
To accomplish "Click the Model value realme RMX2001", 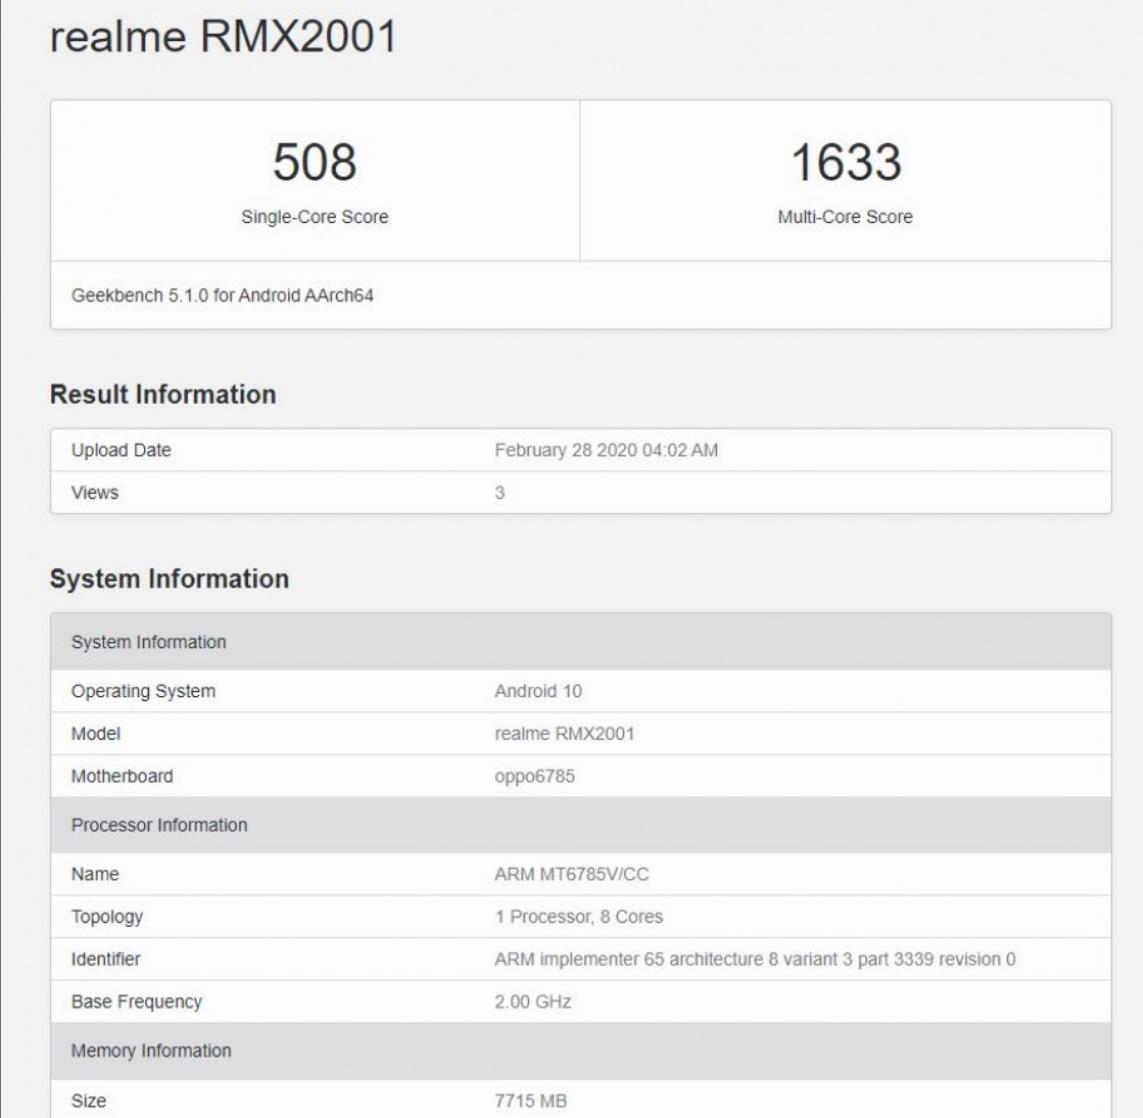I will 564,734.
